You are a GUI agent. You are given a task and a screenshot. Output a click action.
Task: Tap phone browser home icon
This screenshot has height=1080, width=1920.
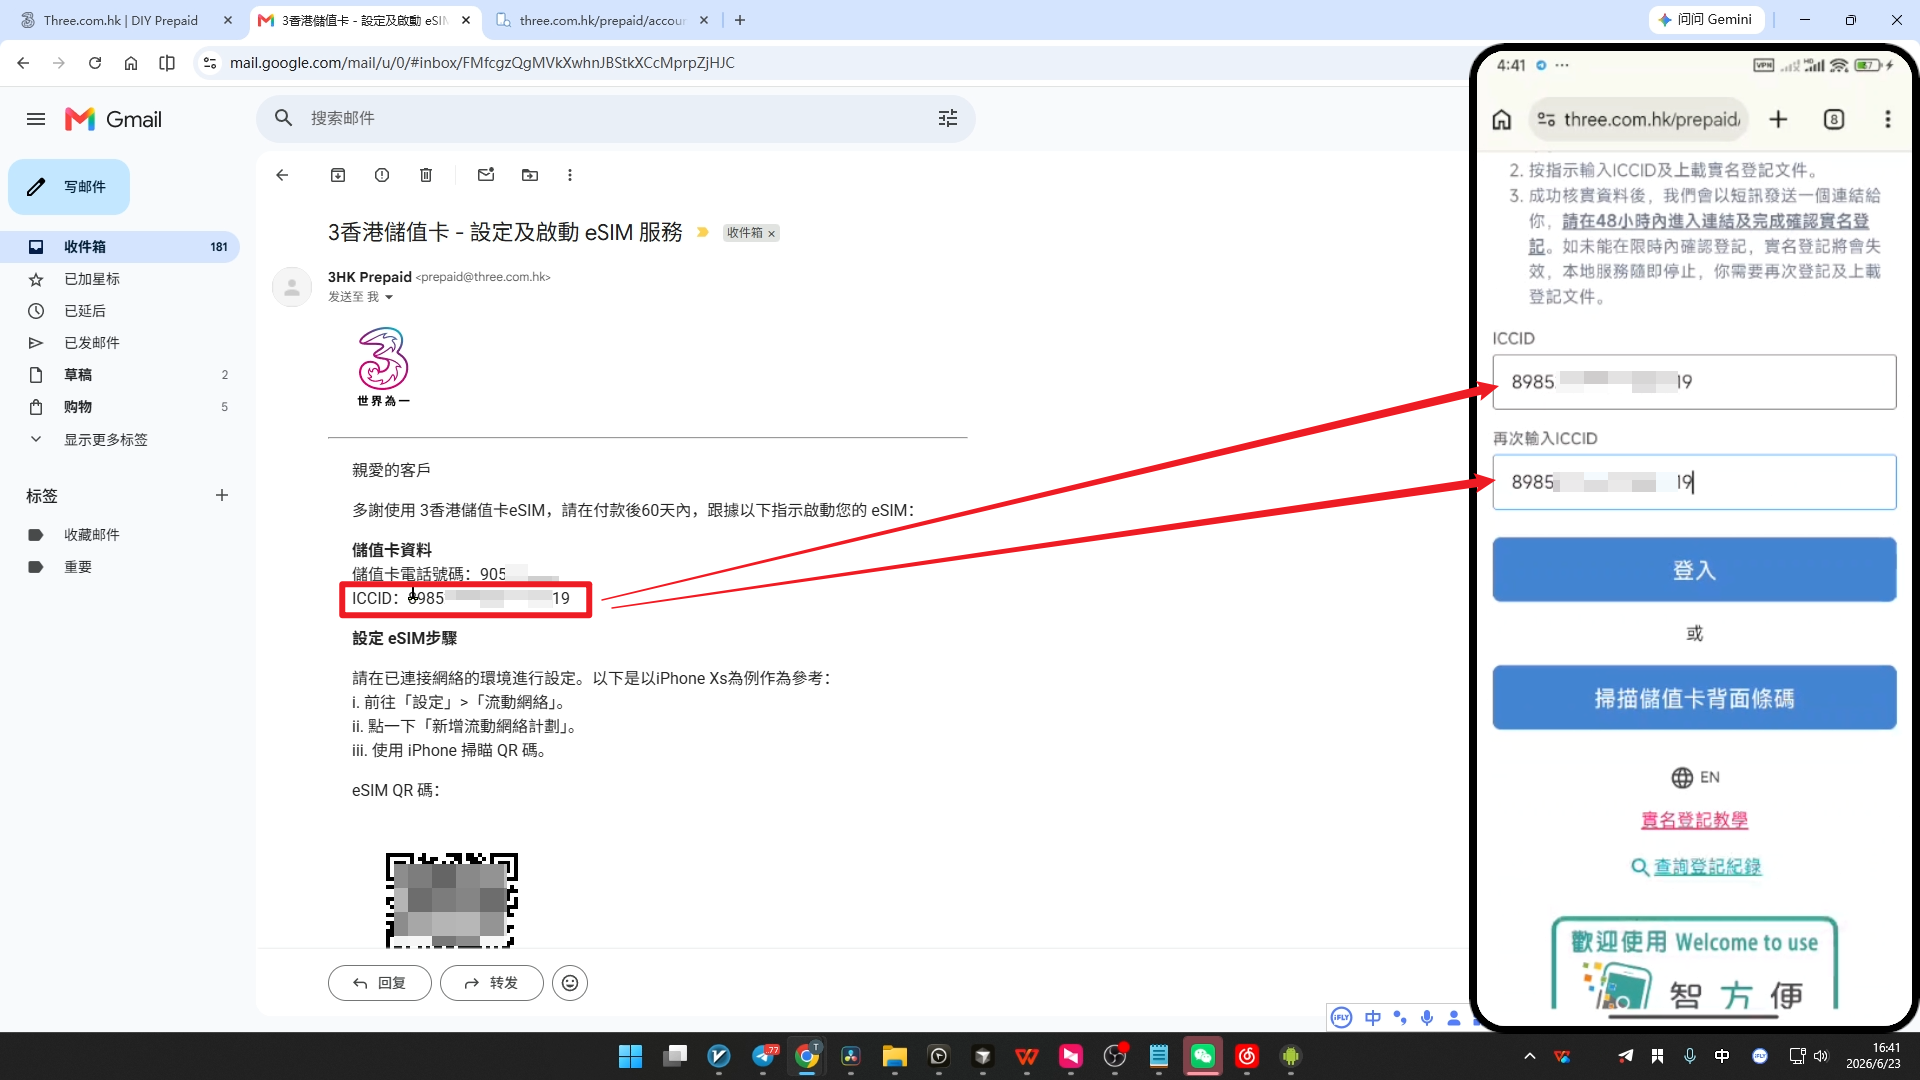(x=1502, y=120)
